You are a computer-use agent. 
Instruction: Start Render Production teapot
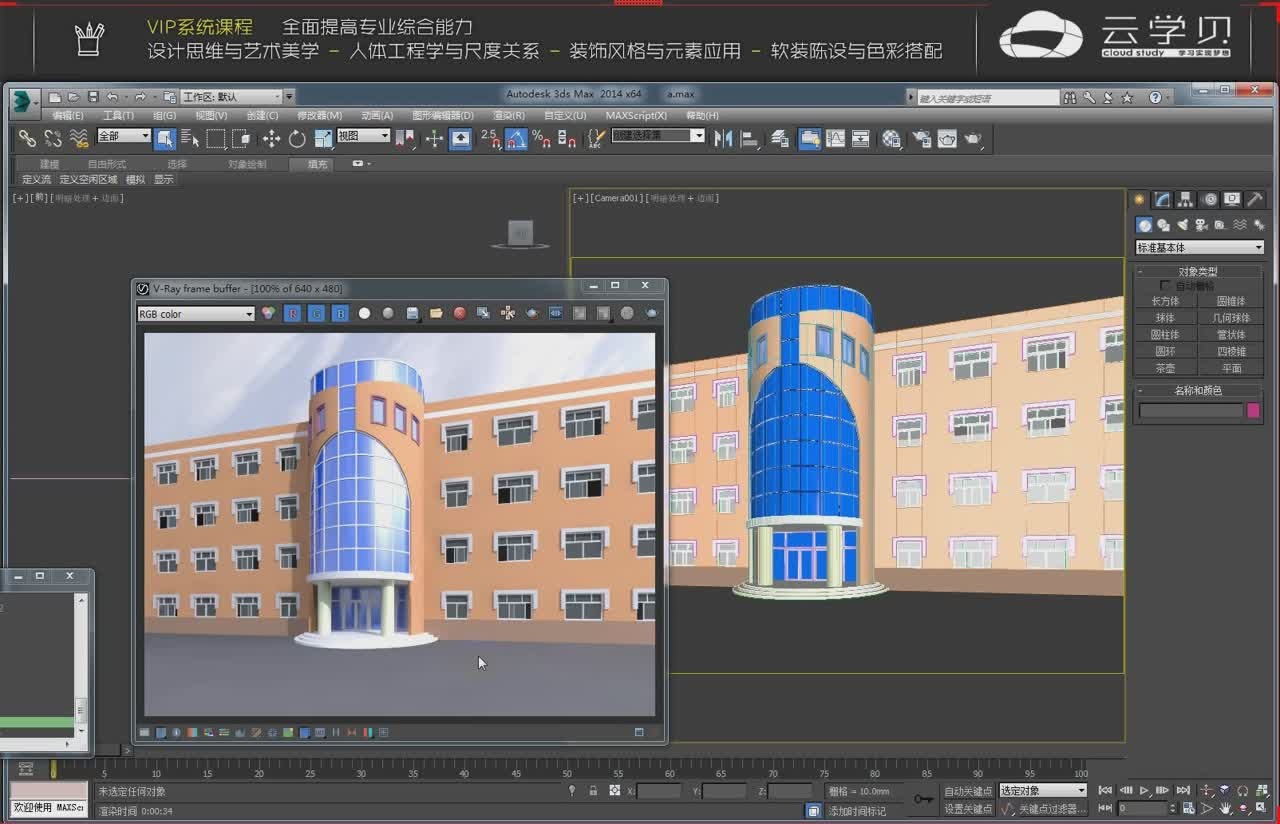tap(972, 139)
